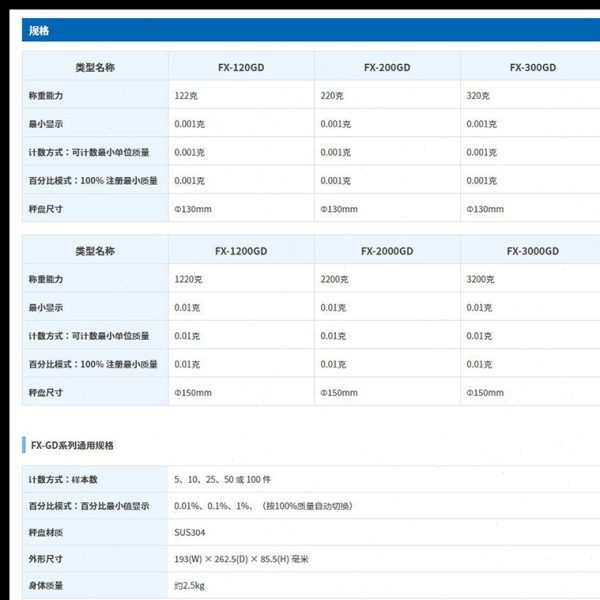Click the FX-GD系列通用规格 section heading
This screenshot has width=600, height=600.
[72, 445]
